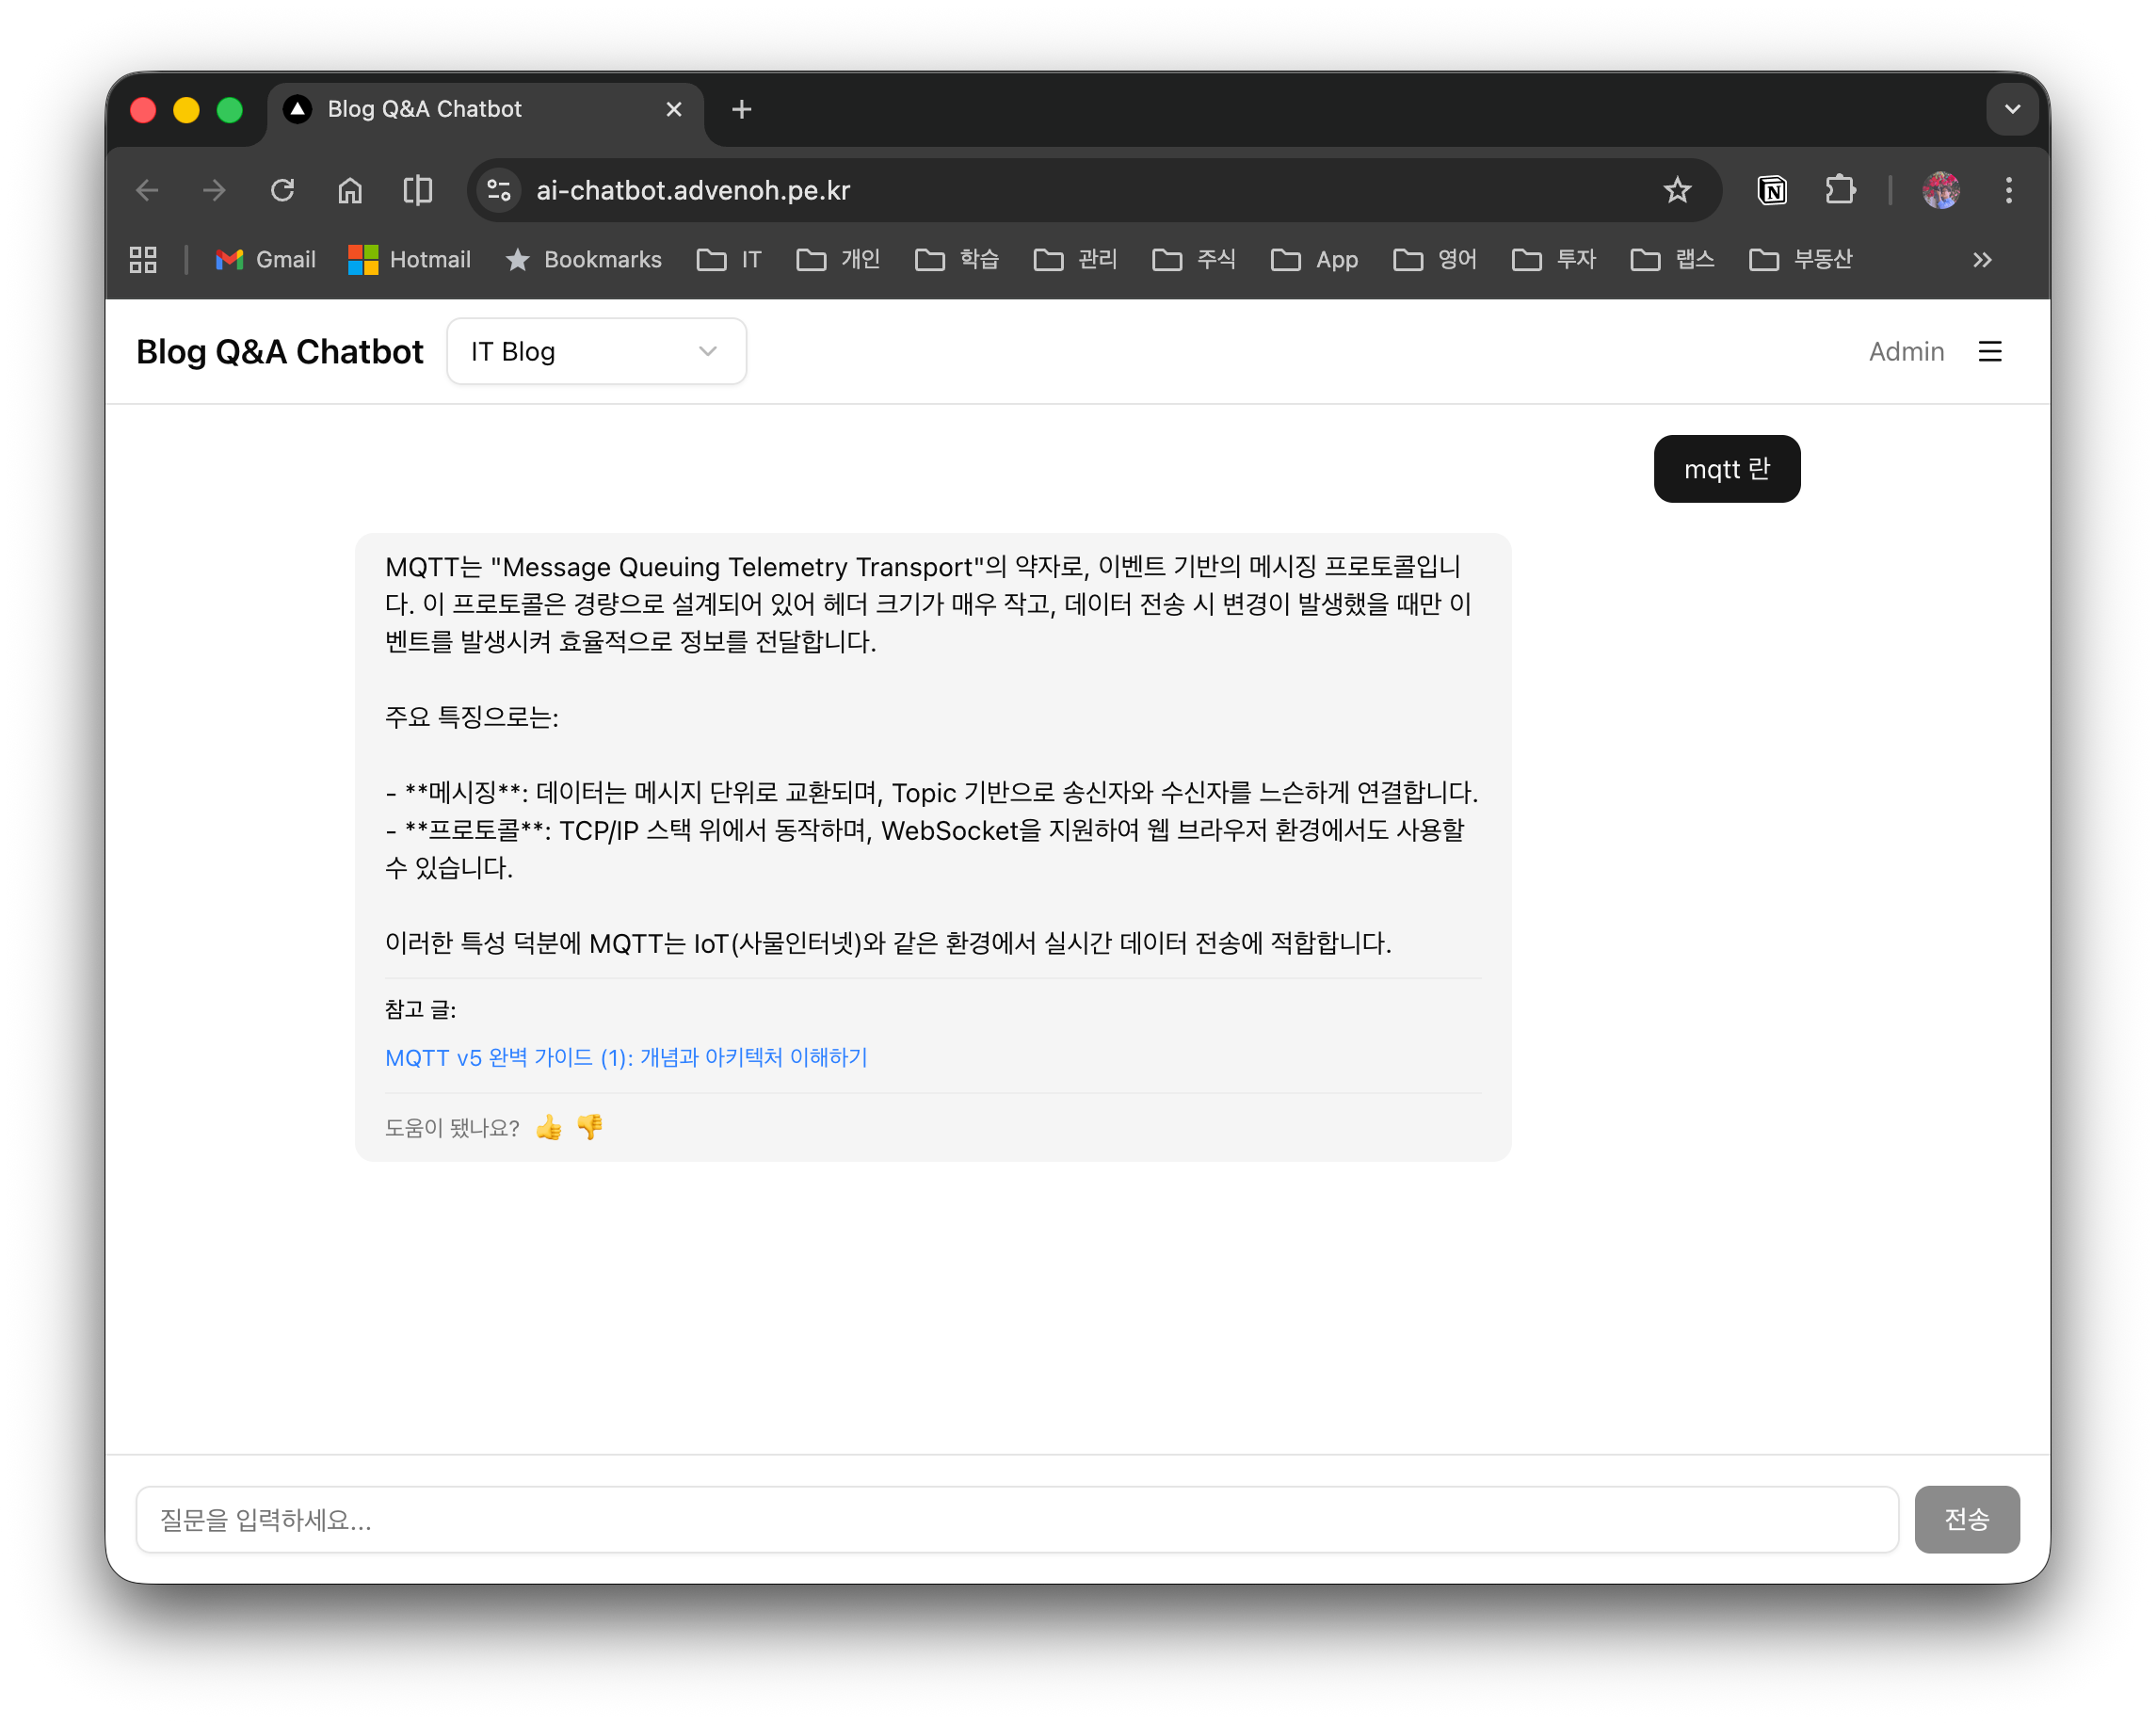
Task: Open the MQTT v5 완벽 가이드 link
Action: pyautogui.click(x=626, y=1057)
